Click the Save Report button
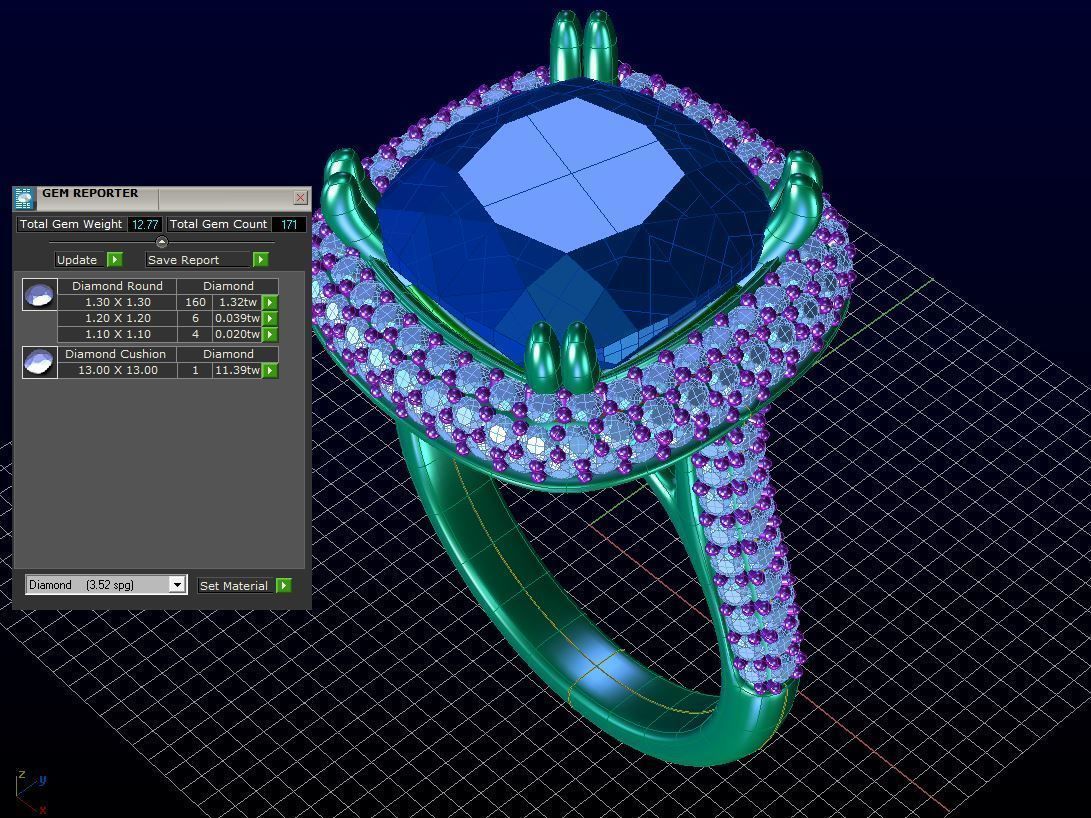Screen dimensions: 1091x818 [x=198, y=259]
